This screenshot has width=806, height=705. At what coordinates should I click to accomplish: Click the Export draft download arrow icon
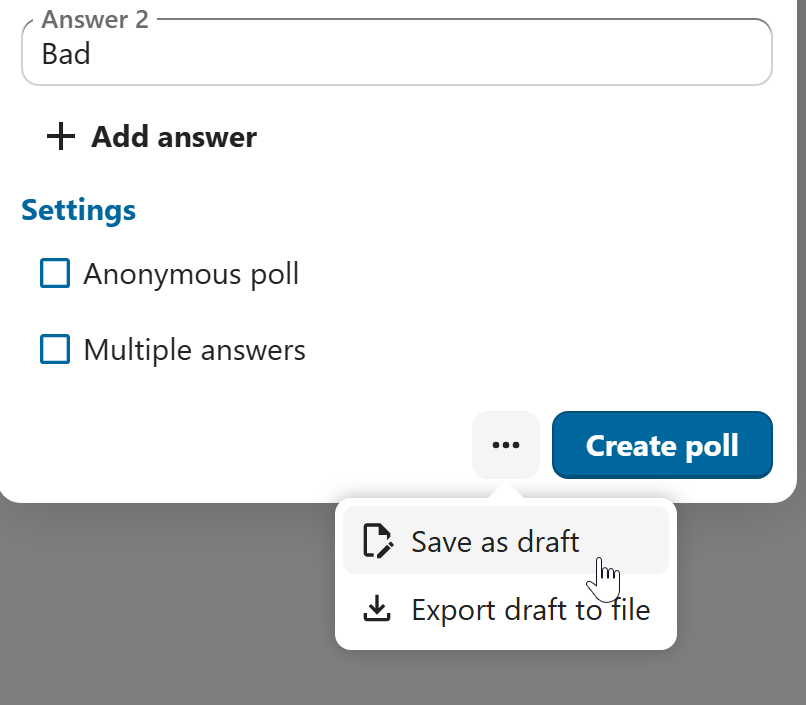(377, 609)
